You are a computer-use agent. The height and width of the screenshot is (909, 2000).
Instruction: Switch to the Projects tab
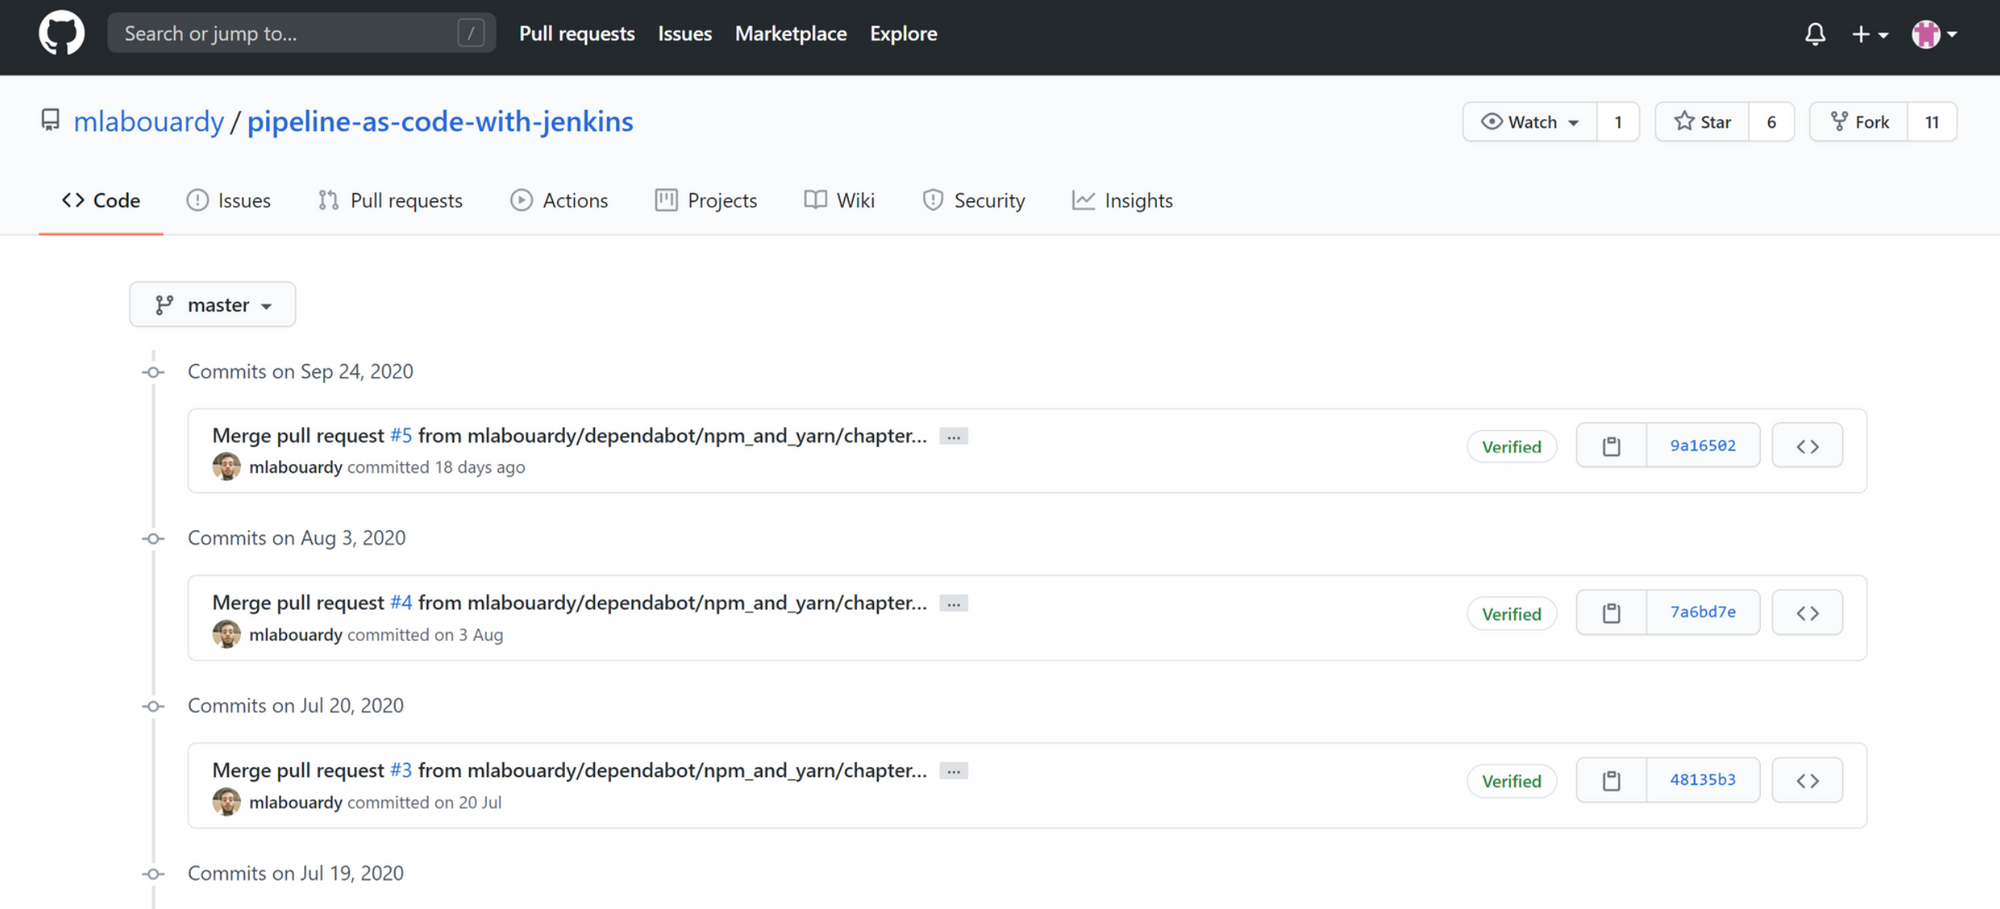(706, 200)
